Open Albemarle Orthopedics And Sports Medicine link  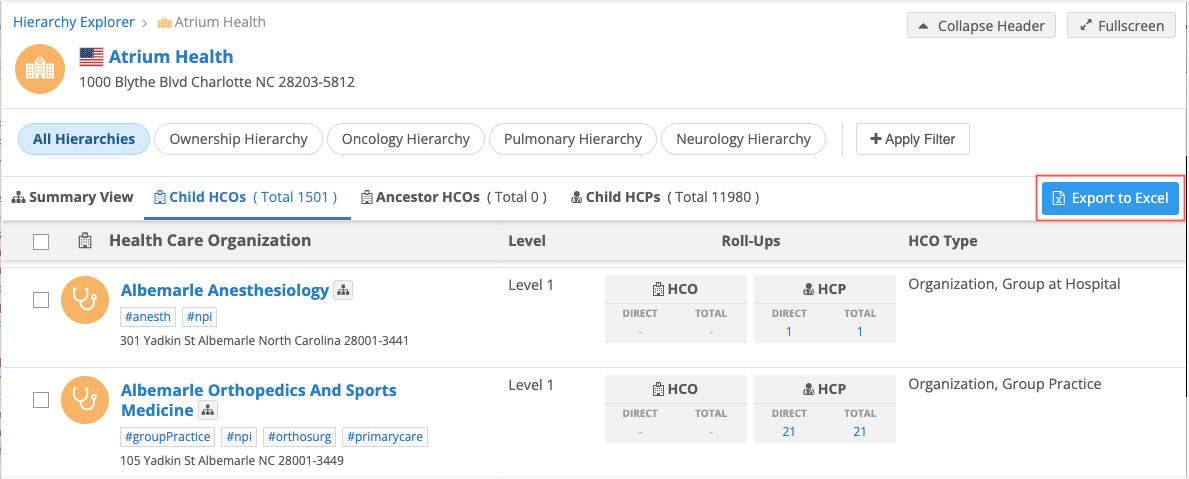tap(258, 400)
